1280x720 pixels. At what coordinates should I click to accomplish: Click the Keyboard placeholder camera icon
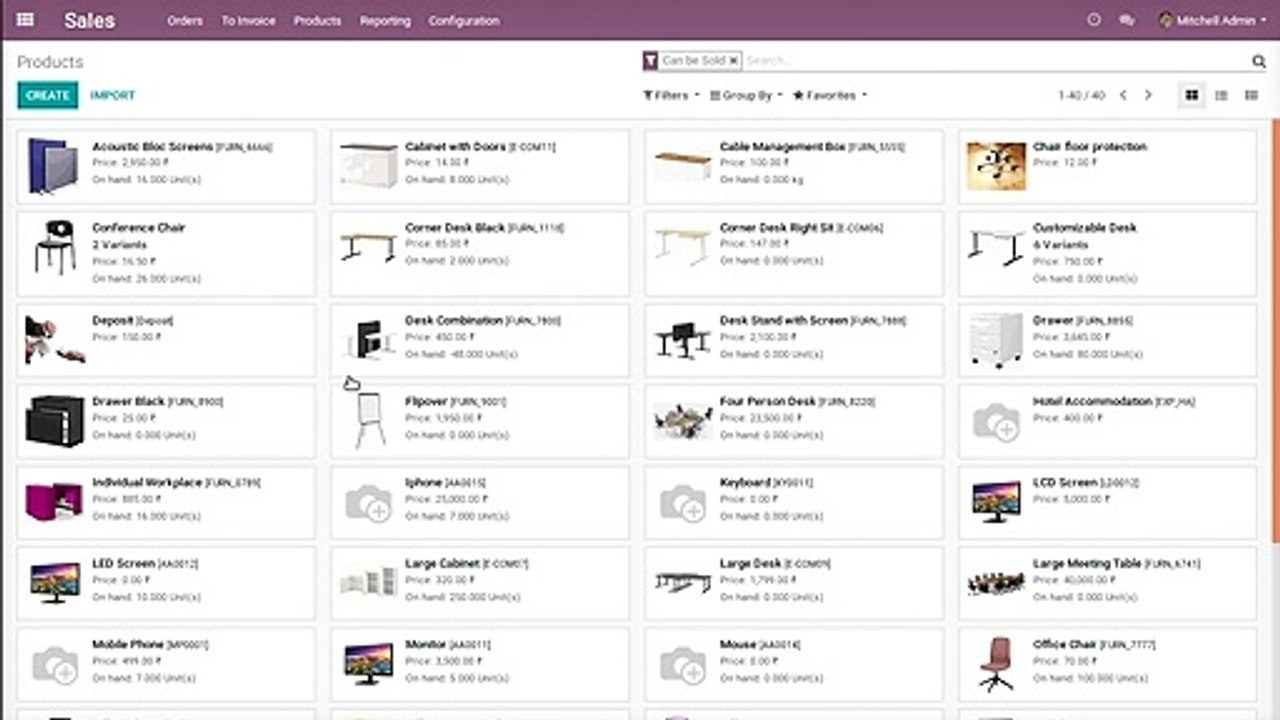(682, 503)
